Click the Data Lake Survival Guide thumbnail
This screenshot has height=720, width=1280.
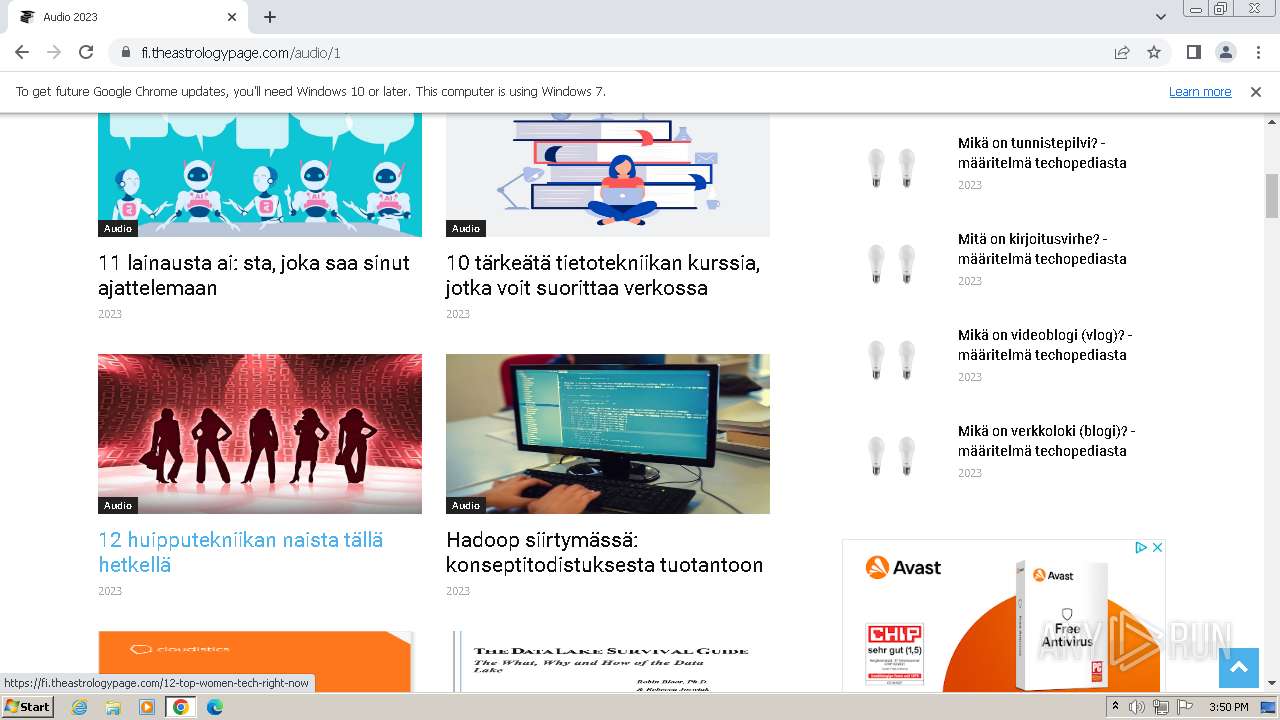(x=608, y=661)
